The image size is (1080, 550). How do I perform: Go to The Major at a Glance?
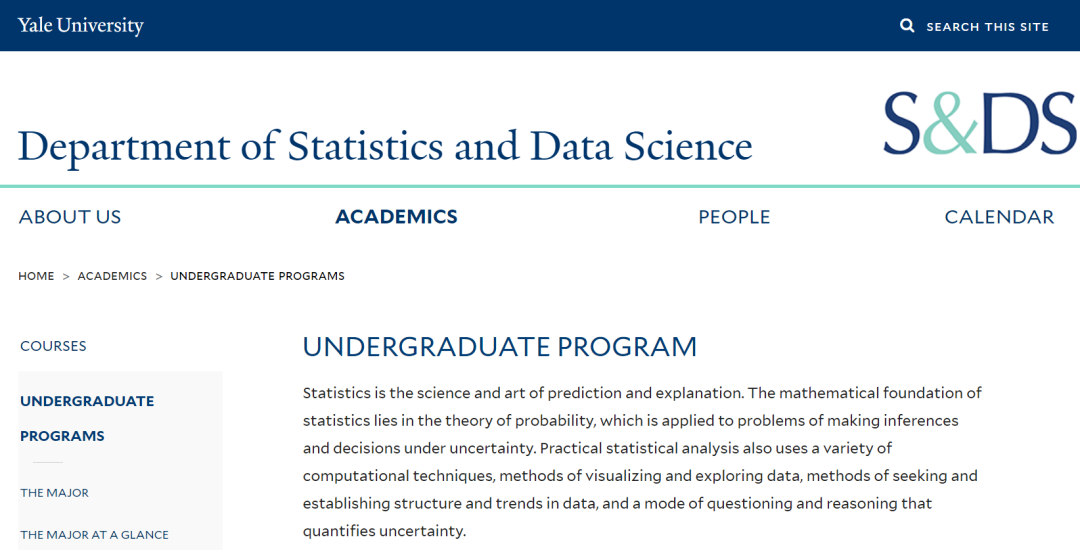[x=94, y=535]
